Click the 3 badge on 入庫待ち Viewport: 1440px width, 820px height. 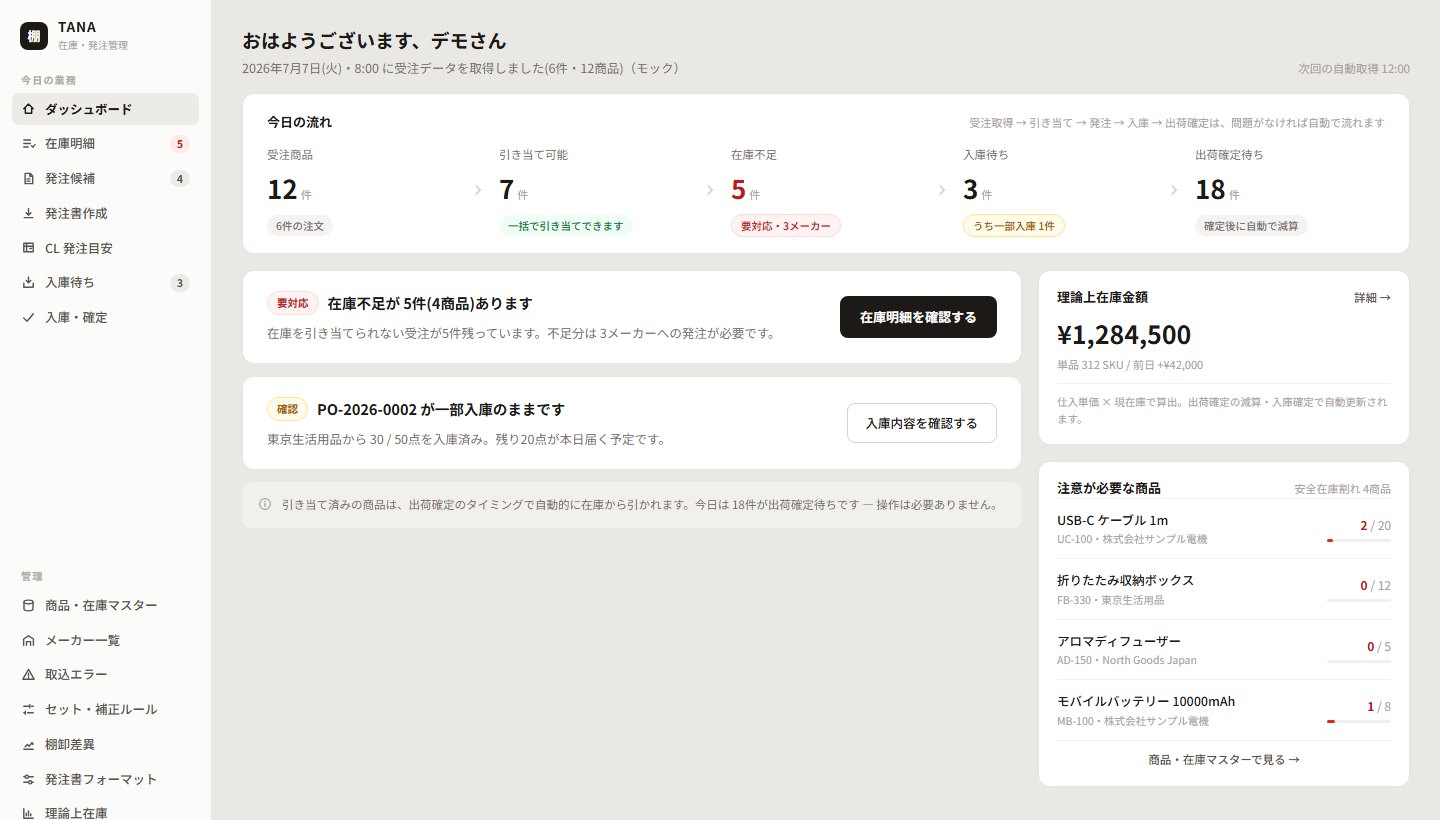pos(180,283)
